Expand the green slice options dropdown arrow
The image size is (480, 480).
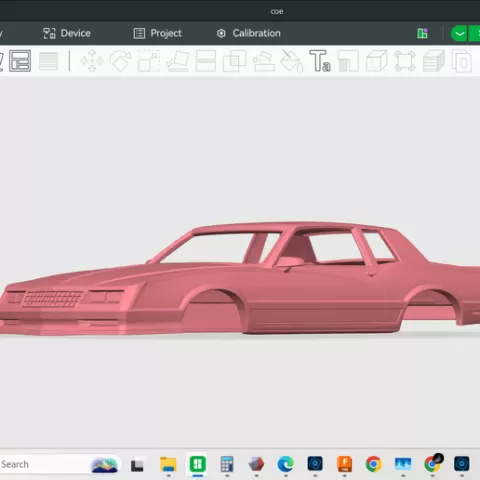click(x=459, y=34)
